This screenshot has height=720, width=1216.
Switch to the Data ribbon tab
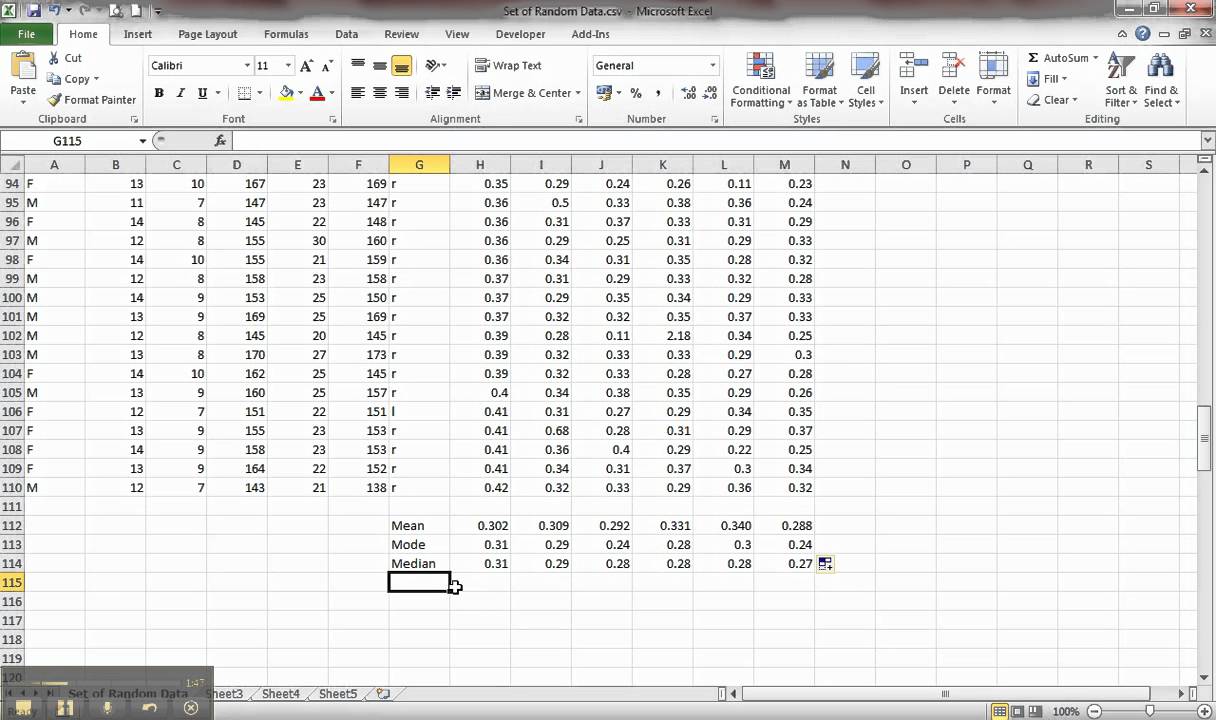pyautogui.click(x=347, y=34)
